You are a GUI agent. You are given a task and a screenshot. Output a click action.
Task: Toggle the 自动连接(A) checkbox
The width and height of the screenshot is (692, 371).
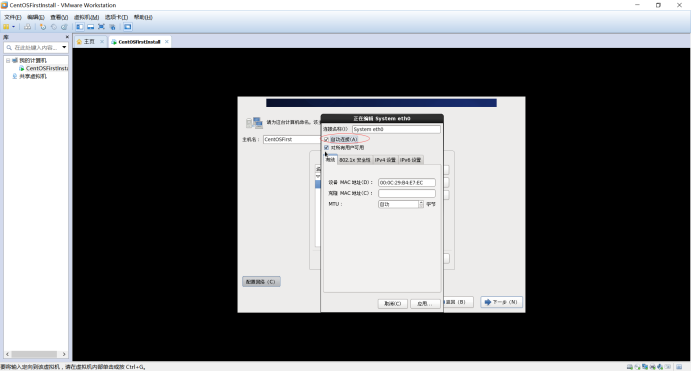click(x=327, y=139)
